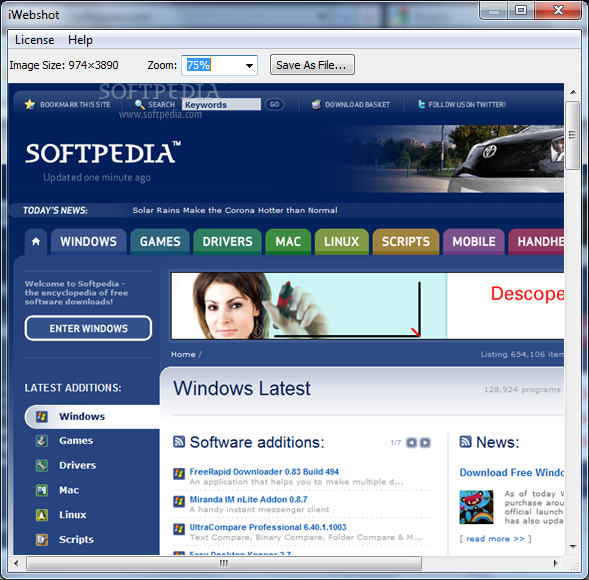The image size is (589, 580).
Task: Click the news article thumbnail image
Action: 476,507
